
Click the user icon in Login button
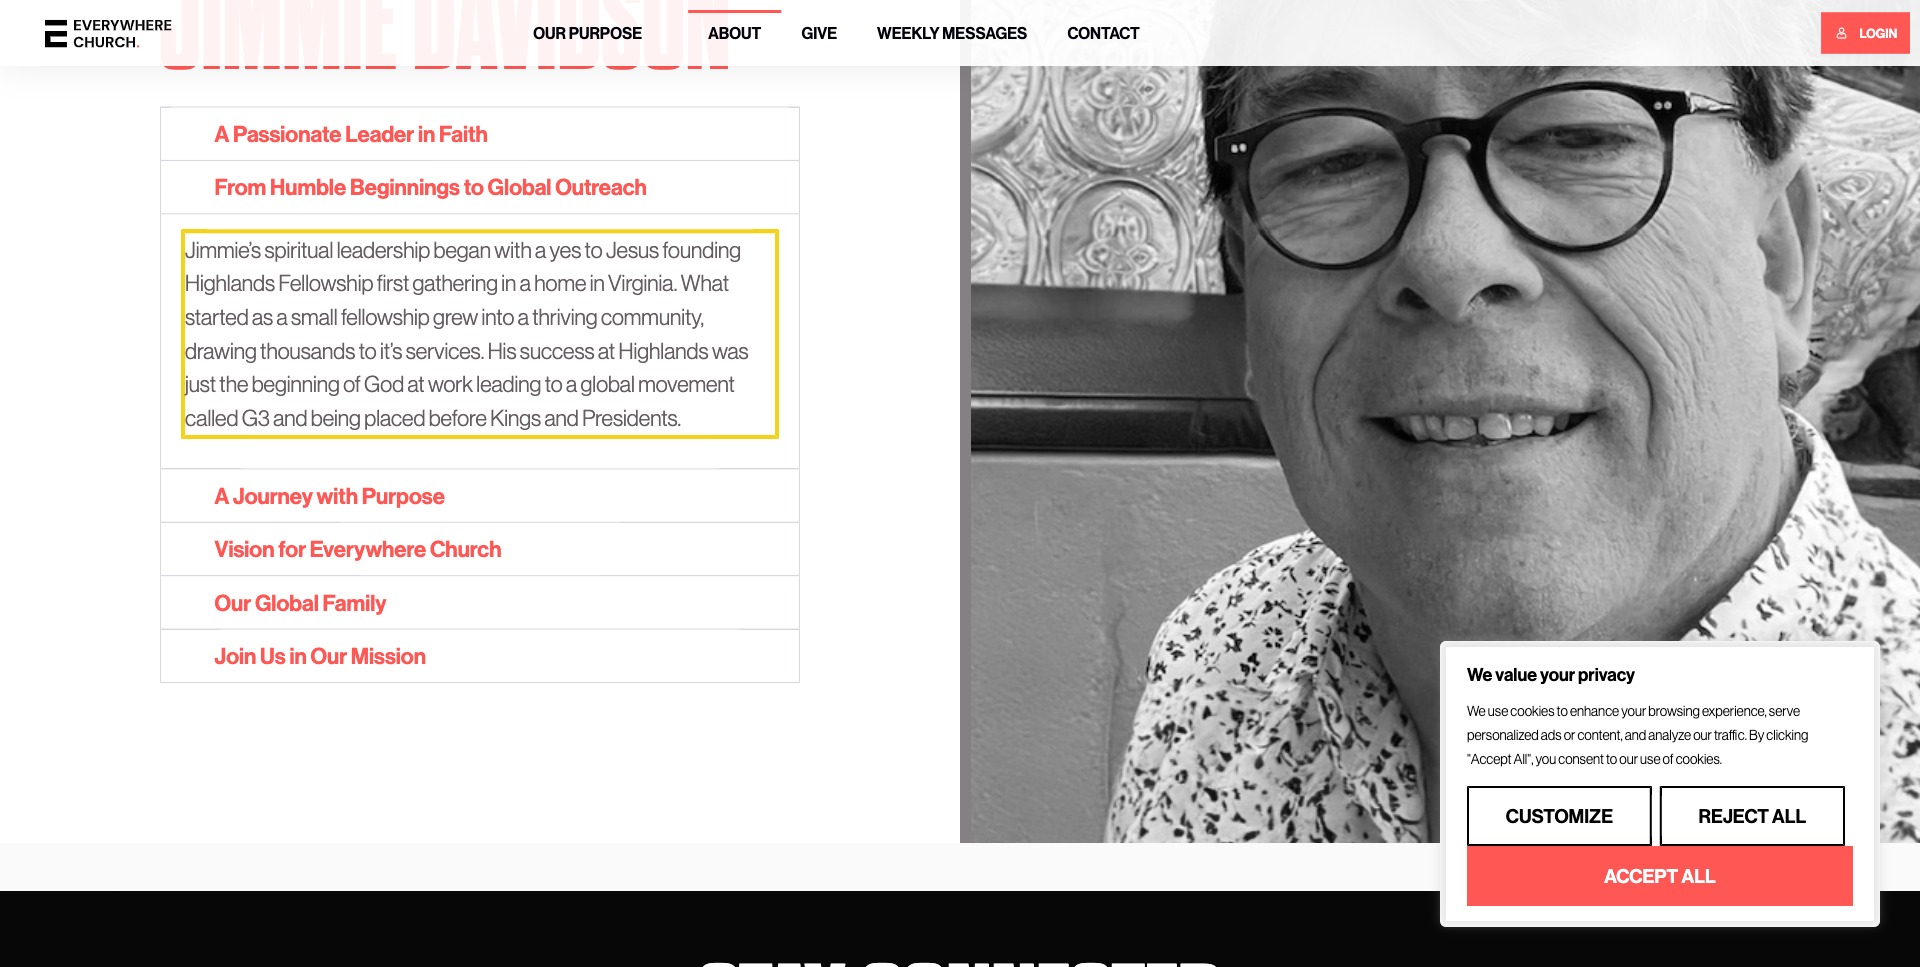[x=1841, y=33]
